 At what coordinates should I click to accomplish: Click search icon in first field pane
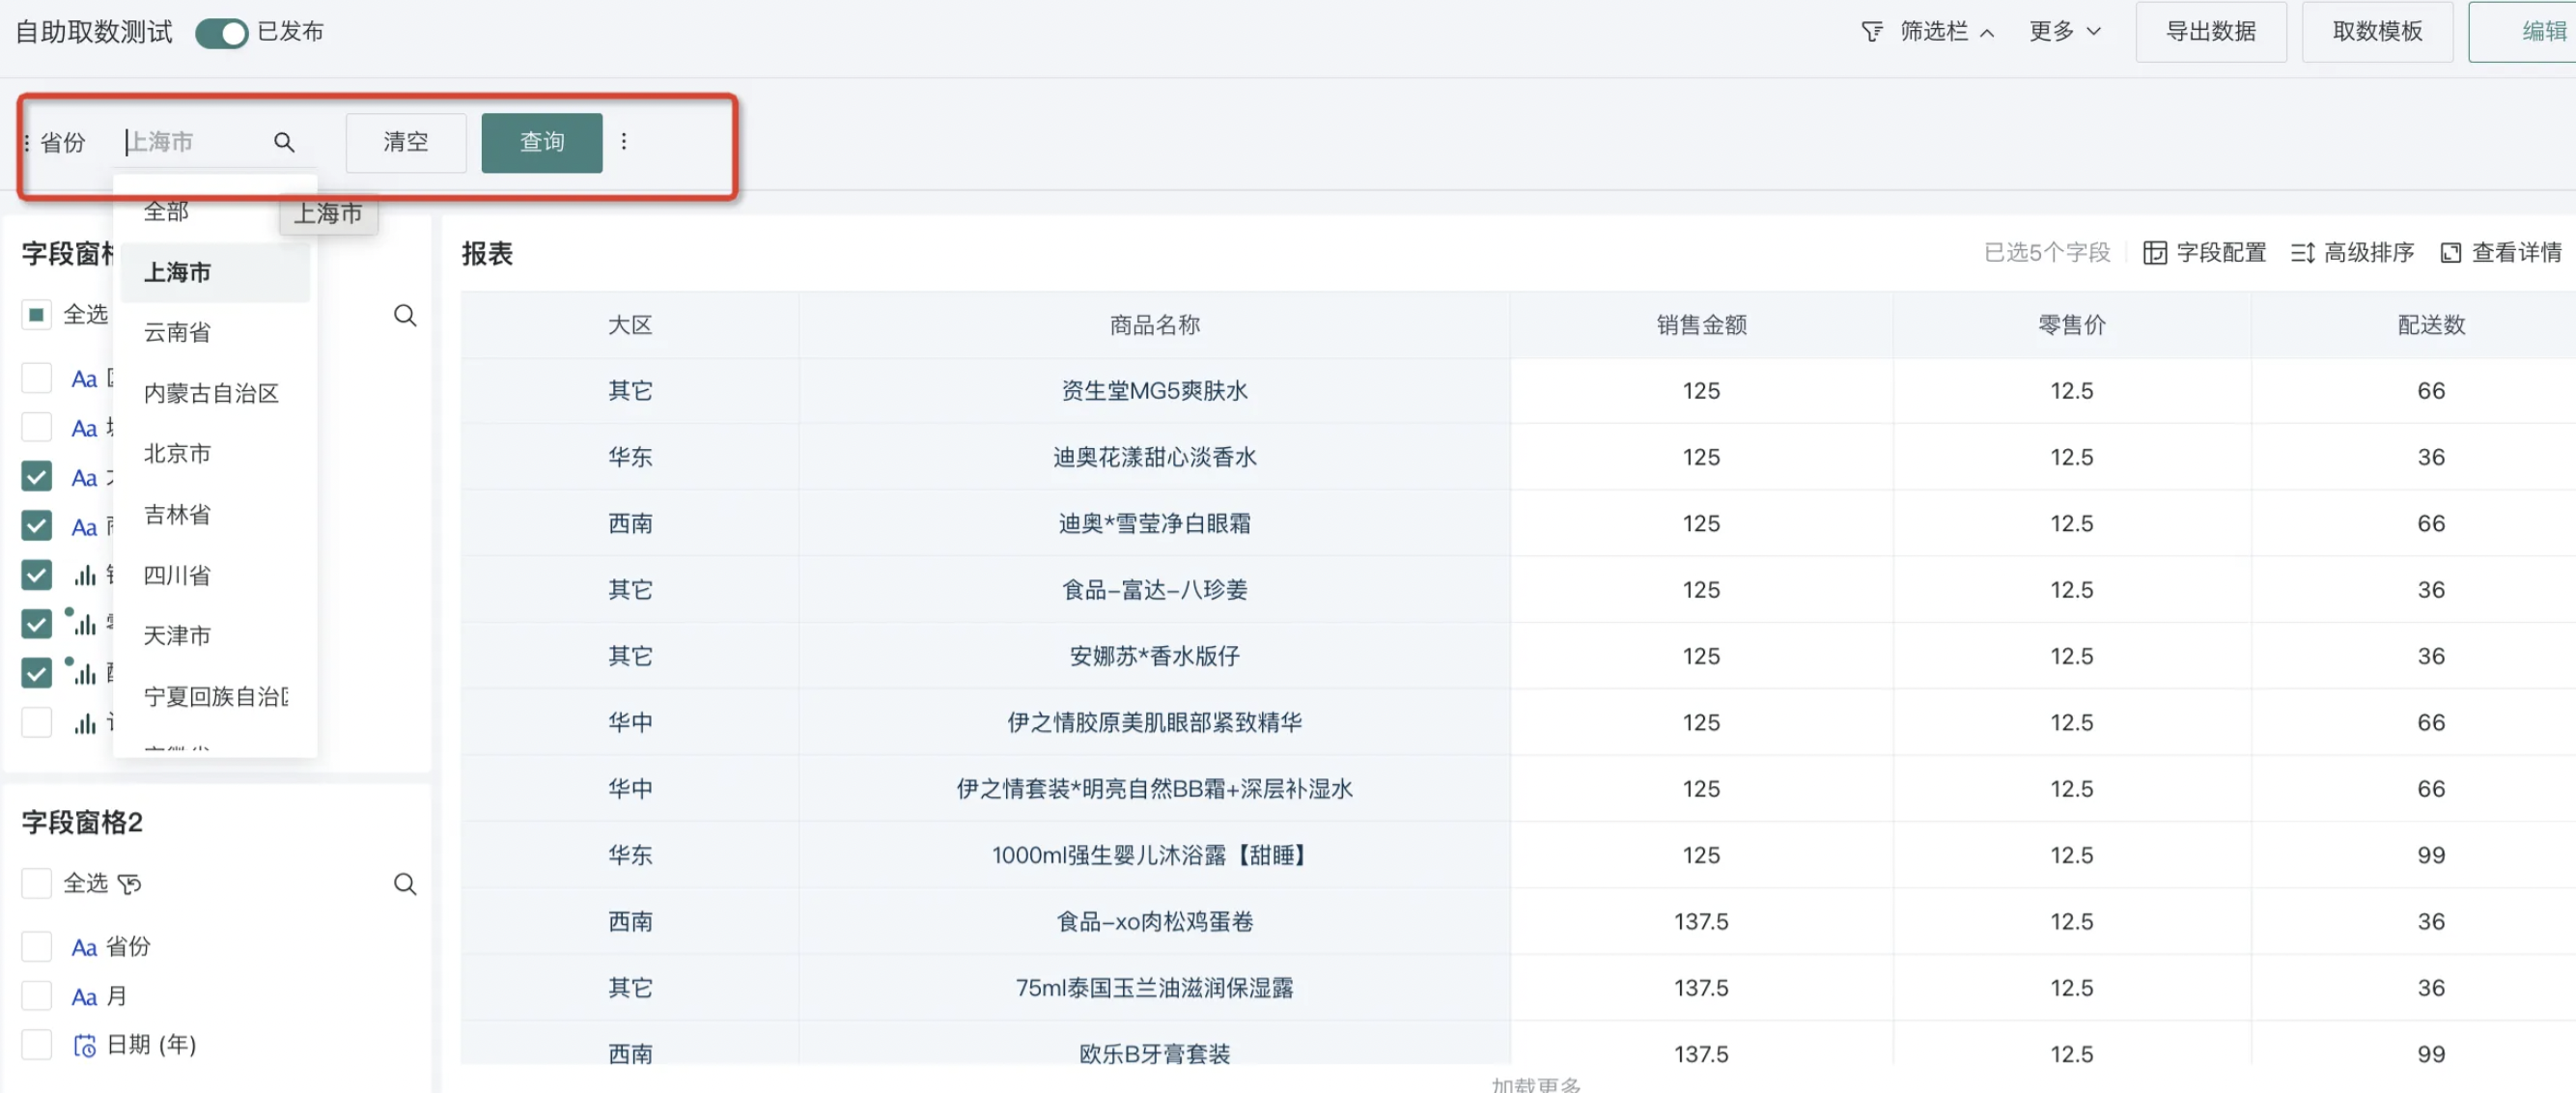click(404, 315)
